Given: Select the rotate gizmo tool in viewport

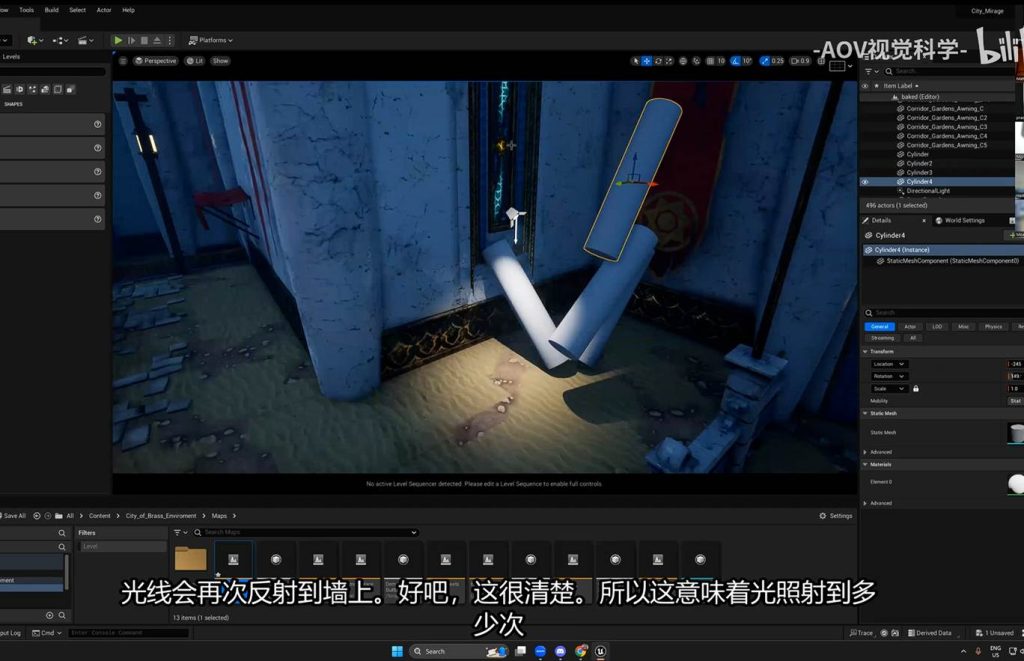Looking at the screenshot, I should point(659,61).
